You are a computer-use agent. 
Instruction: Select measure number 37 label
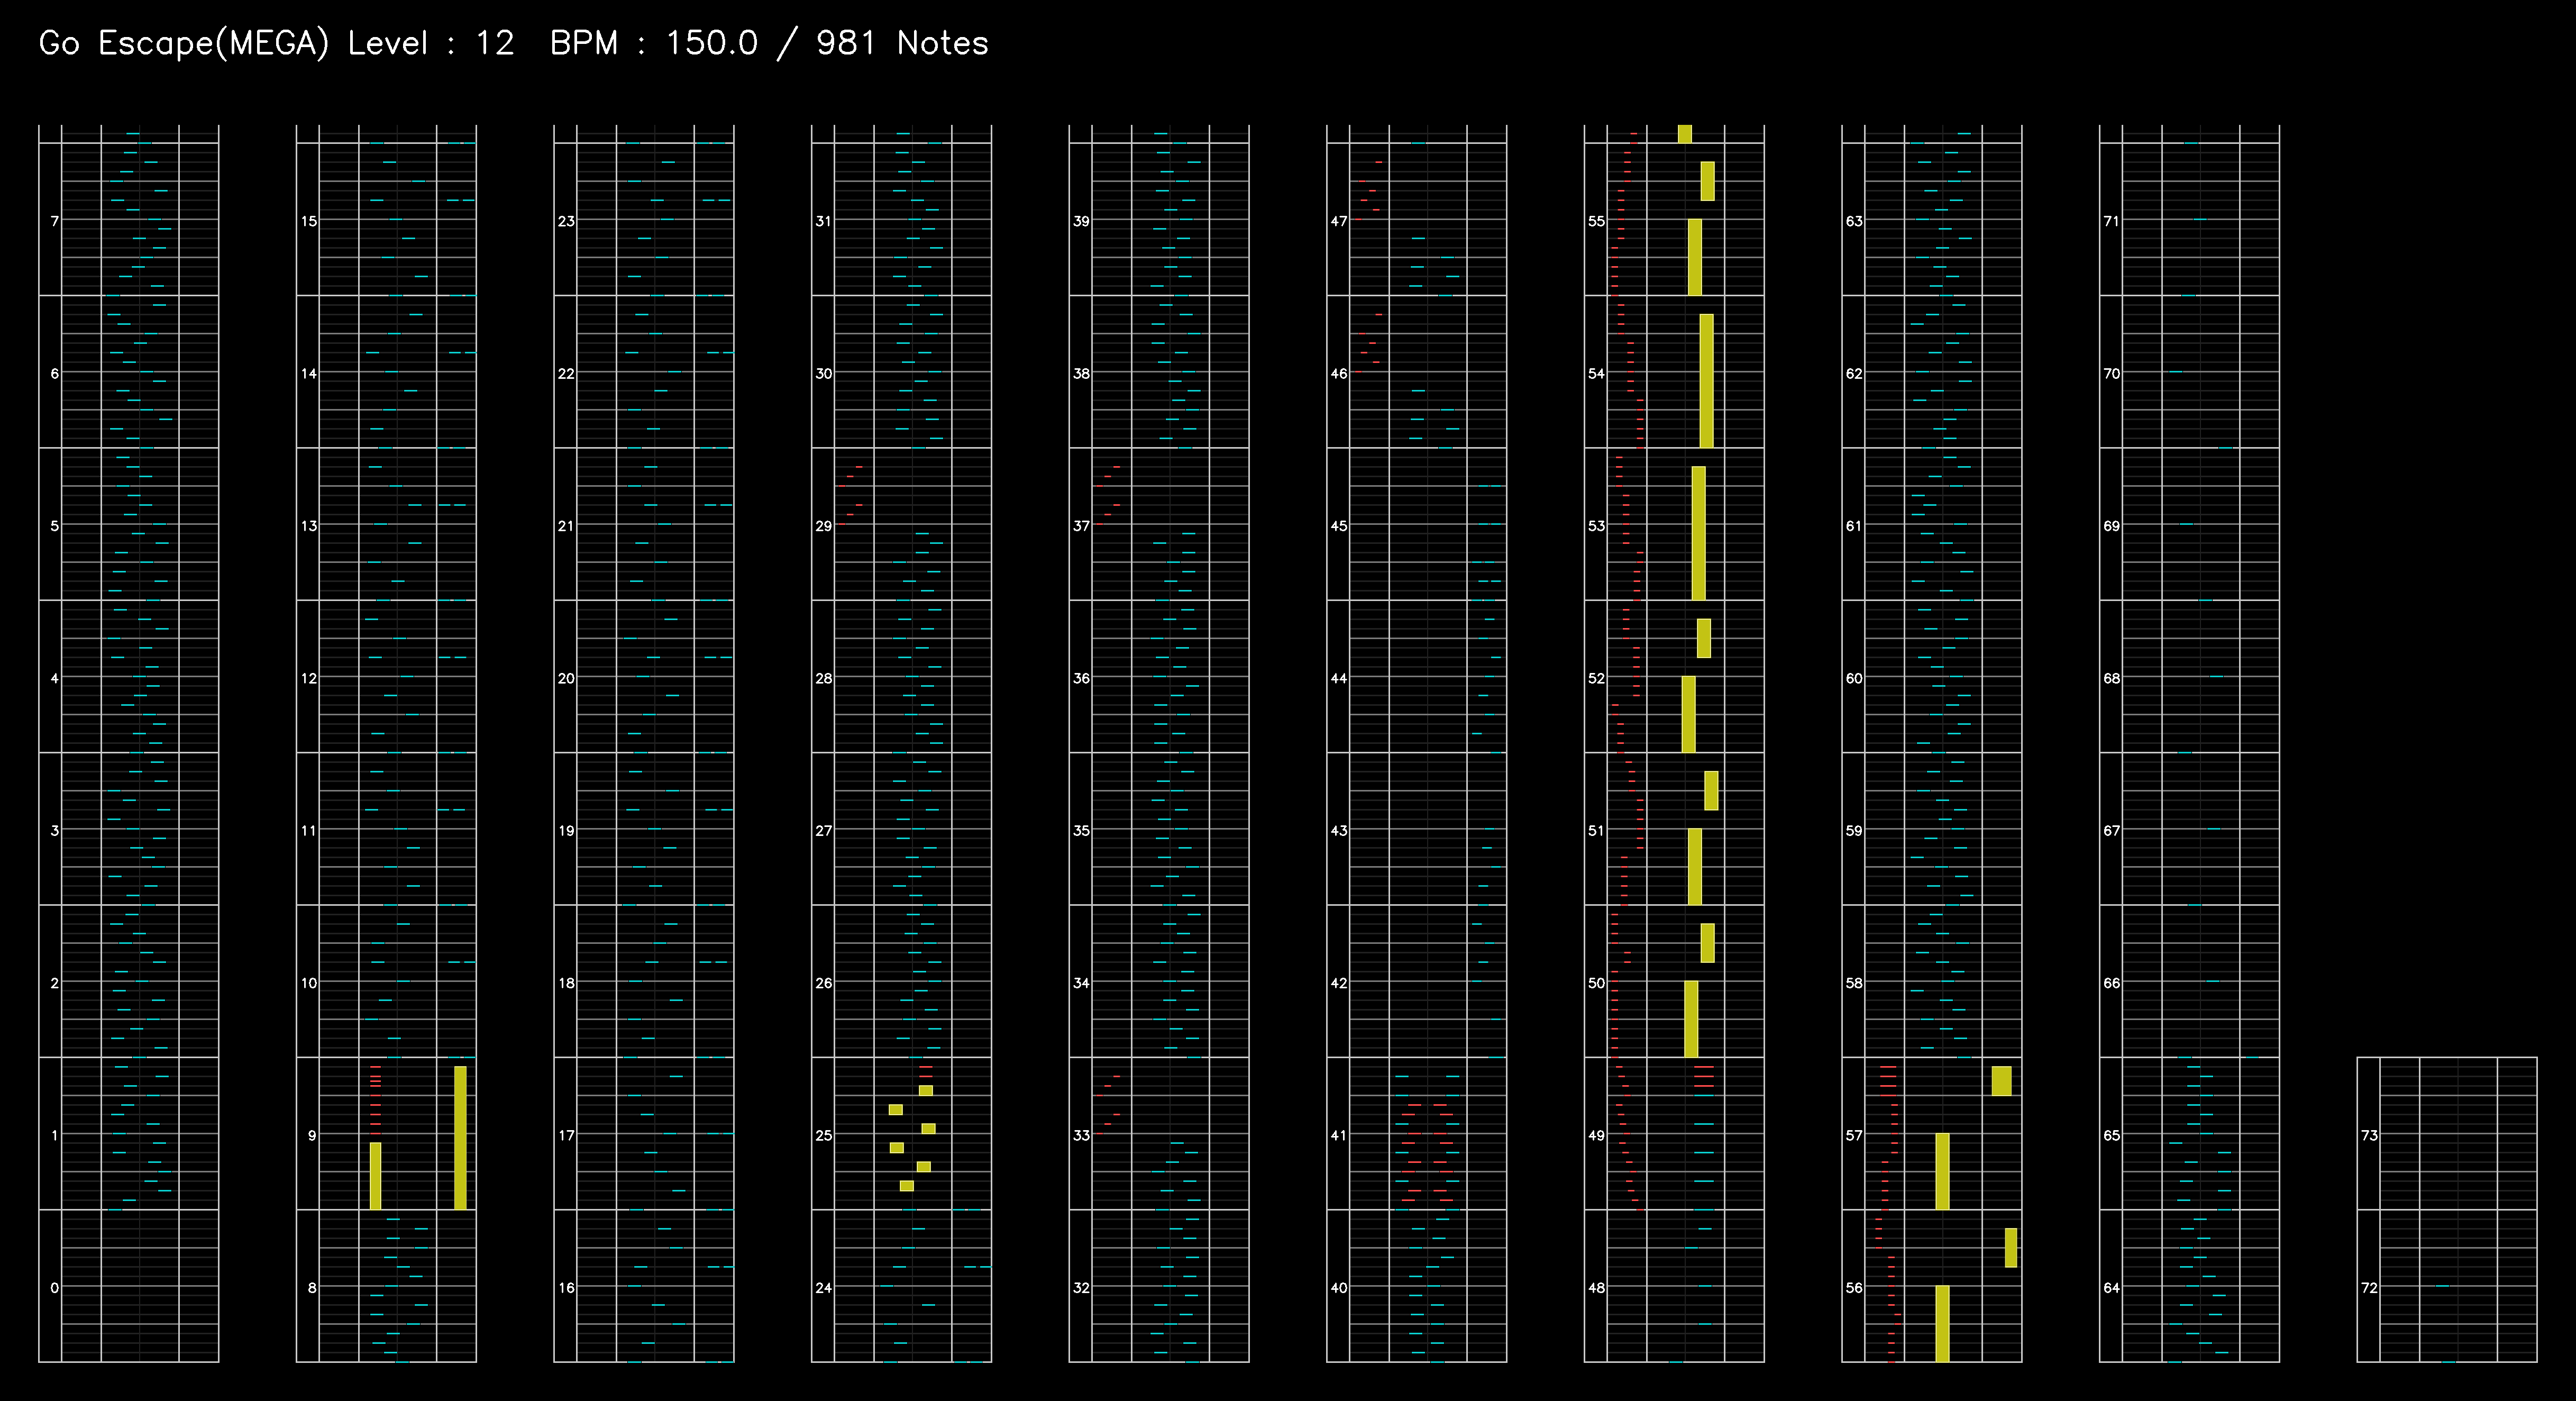tap(1081, 526)
